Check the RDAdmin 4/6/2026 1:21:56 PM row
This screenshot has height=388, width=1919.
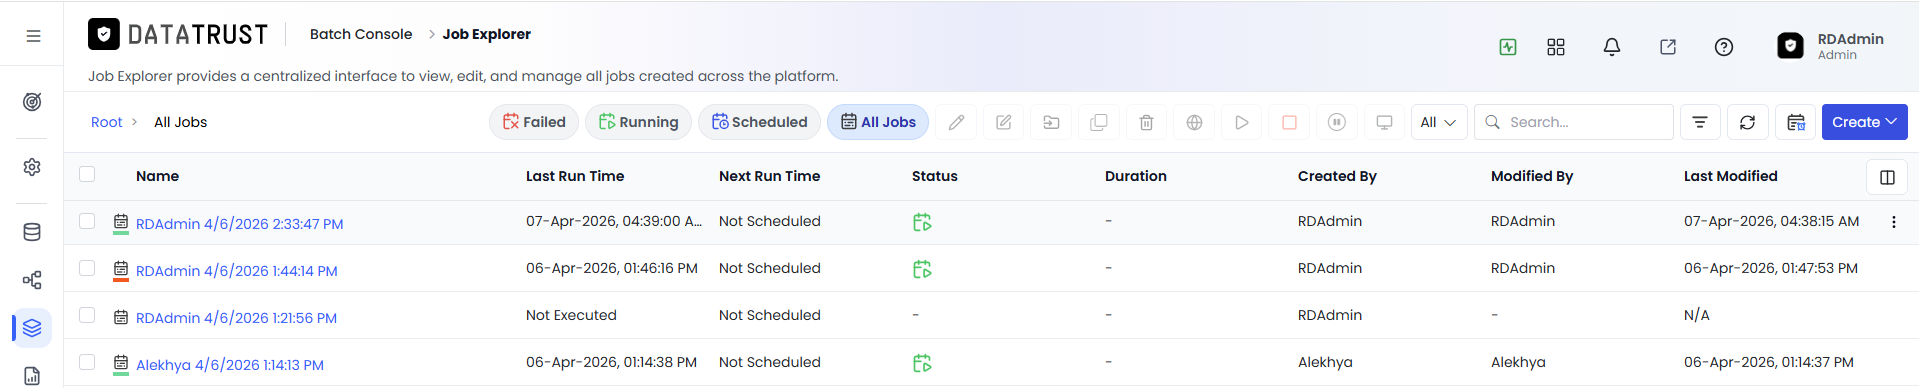click(x=87, y=315)
